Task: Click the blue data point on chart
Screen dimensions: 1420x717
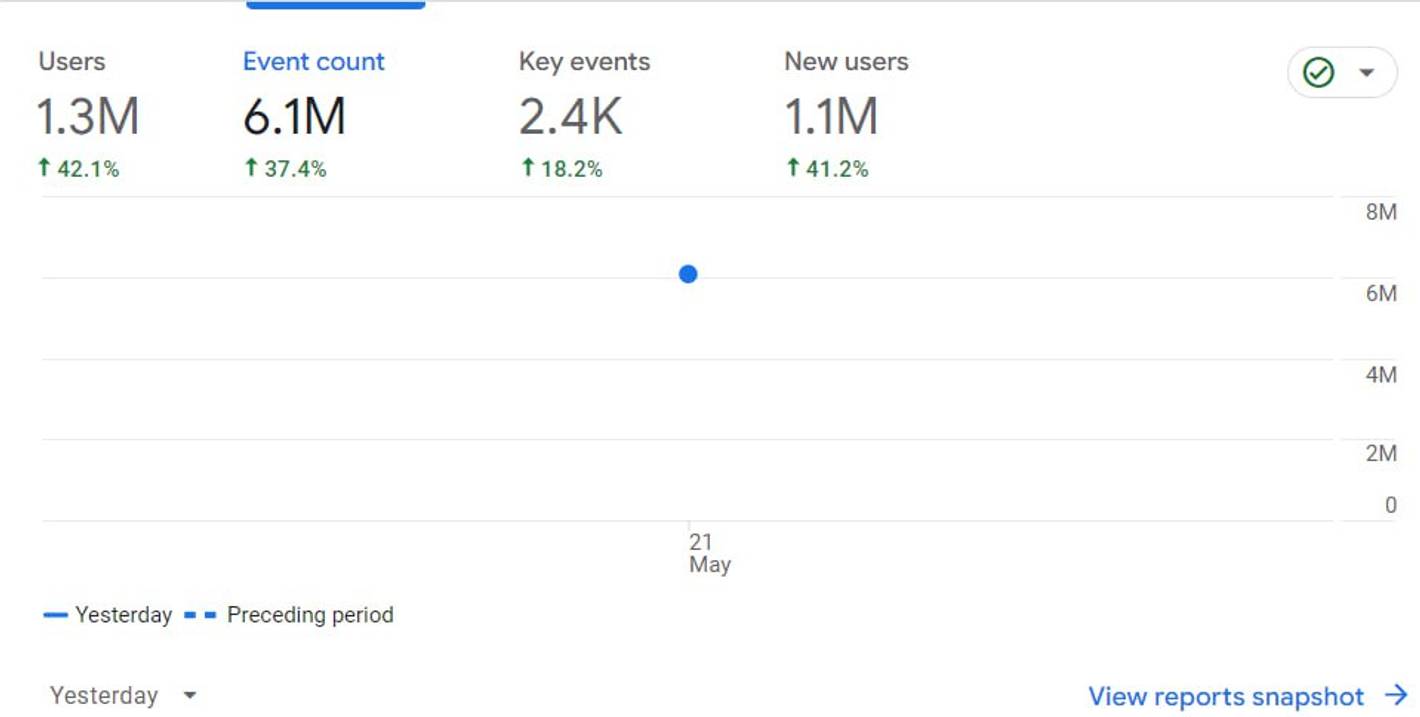Action: [x=688, y=274]
